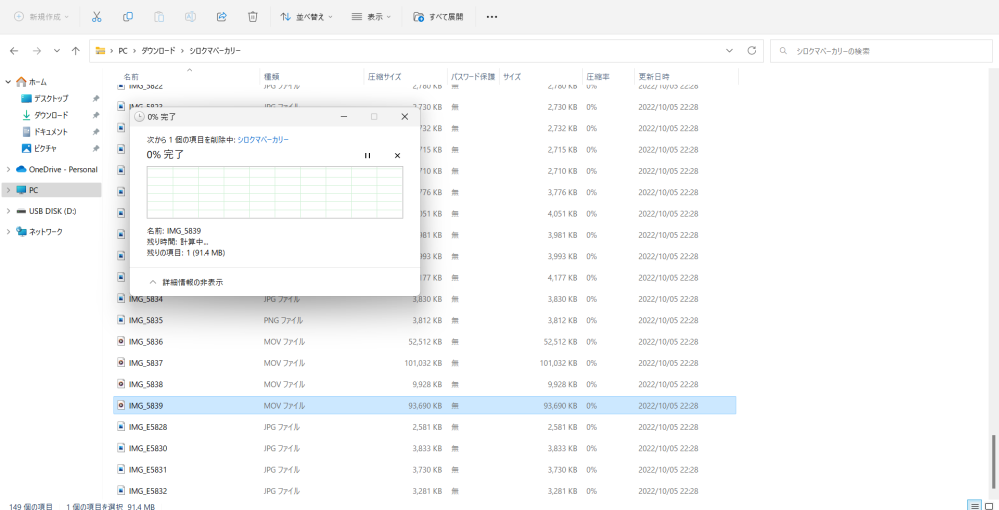Screen dimensions: 999x510
Task: Select USB DISK (D:) in sidebar
Action: 47,211
